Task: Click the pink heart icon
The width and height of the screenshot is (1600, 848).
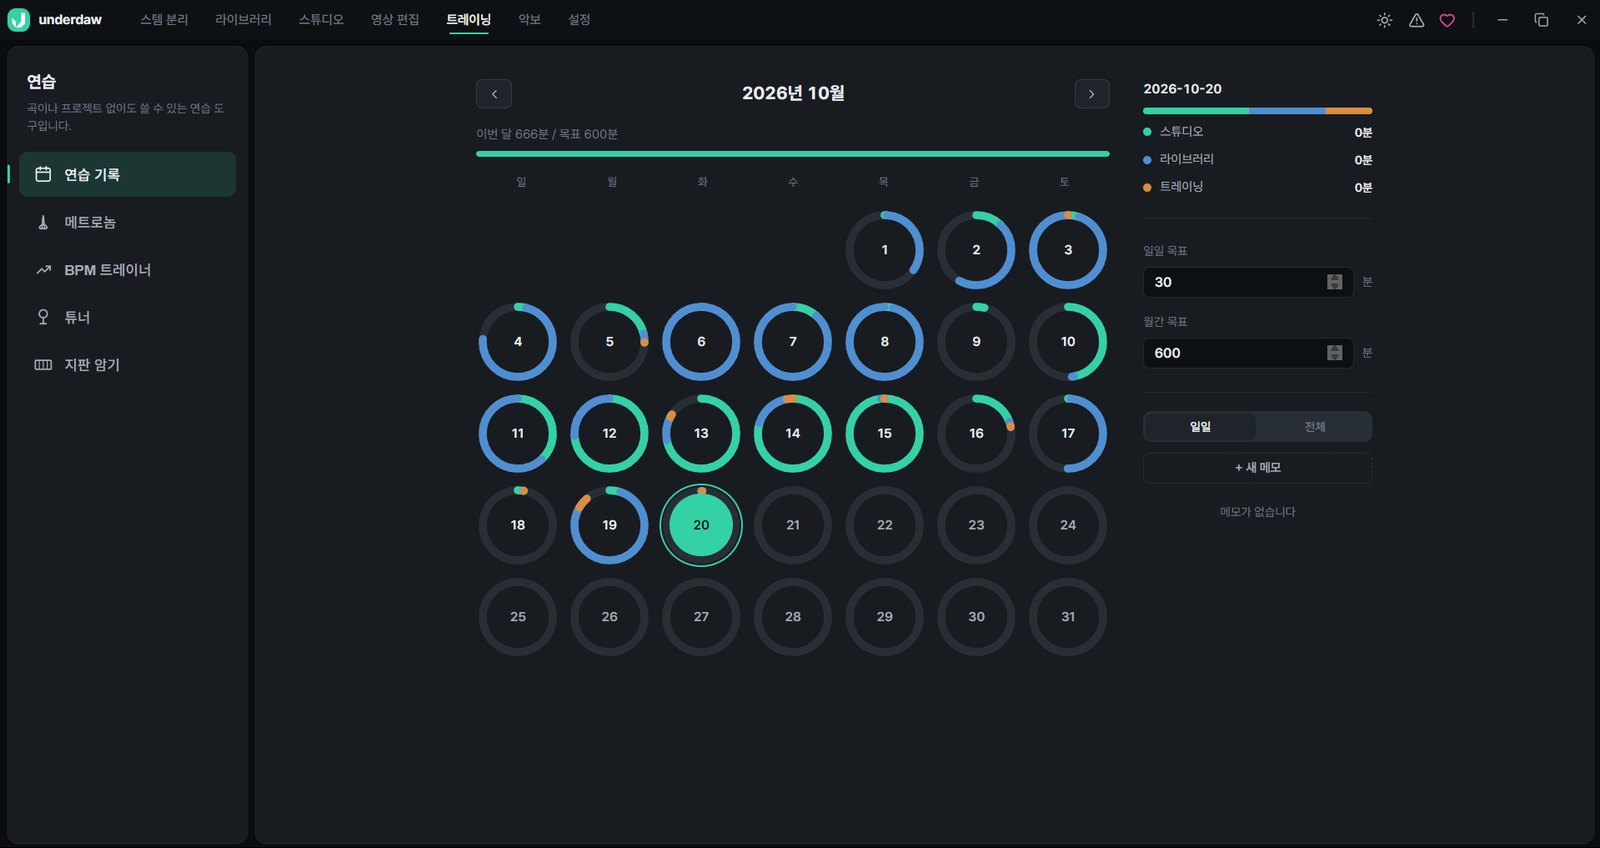Action: tap(1447, 20)
